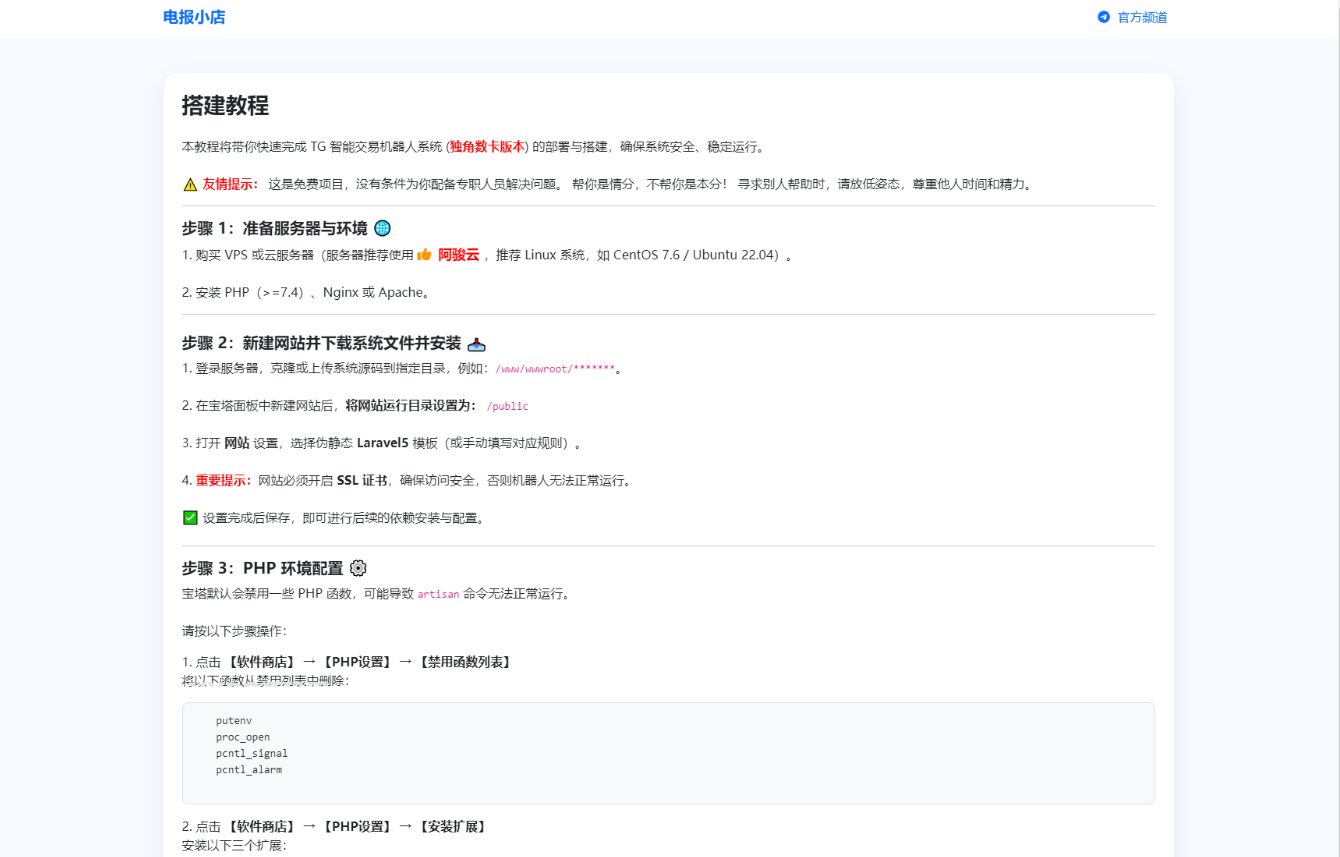1340x857 pixels.
Task: Click the code block containing putenv
Action: coord(667,752)
